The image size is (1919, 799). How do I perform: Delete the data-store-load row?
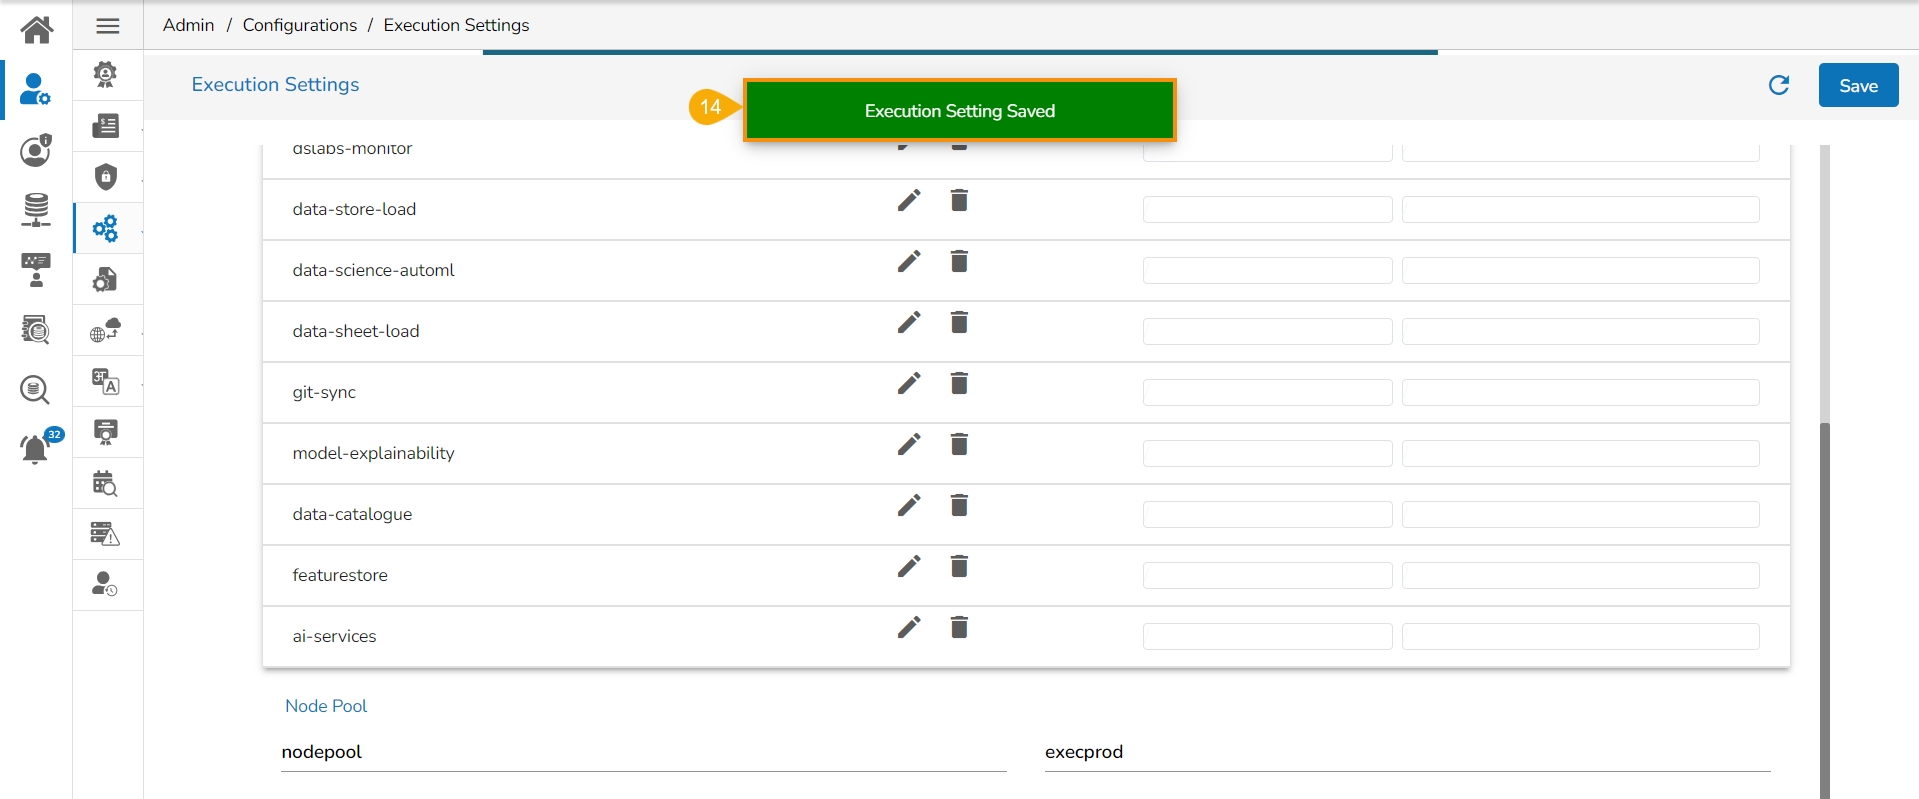[959, 200]
